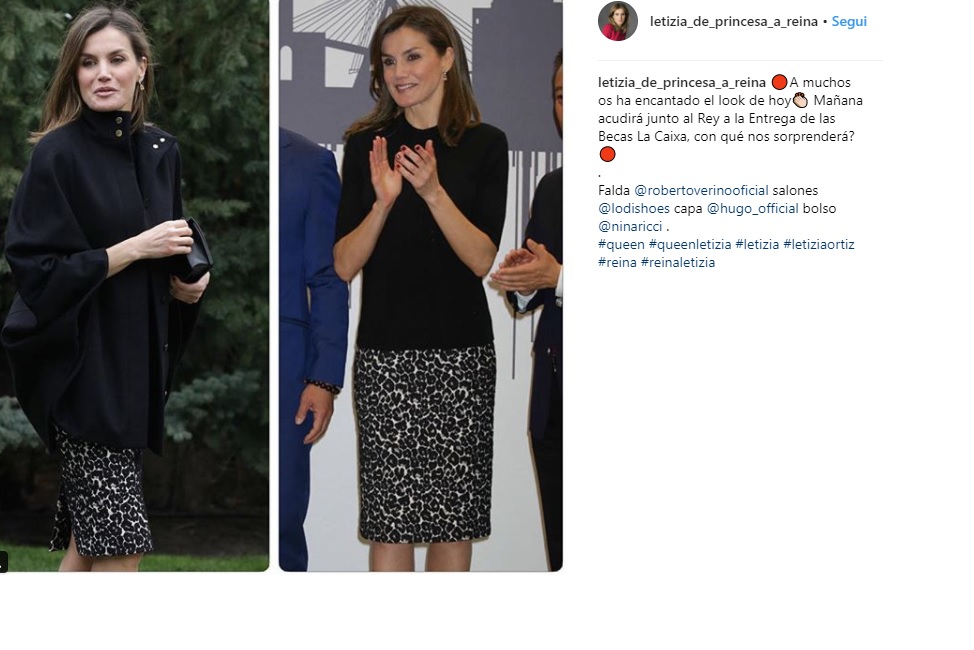Image resolution: width=974 pixels, height=650 pixels.
Task: Select the #queen hashtag
Action: tap(621, 245)
